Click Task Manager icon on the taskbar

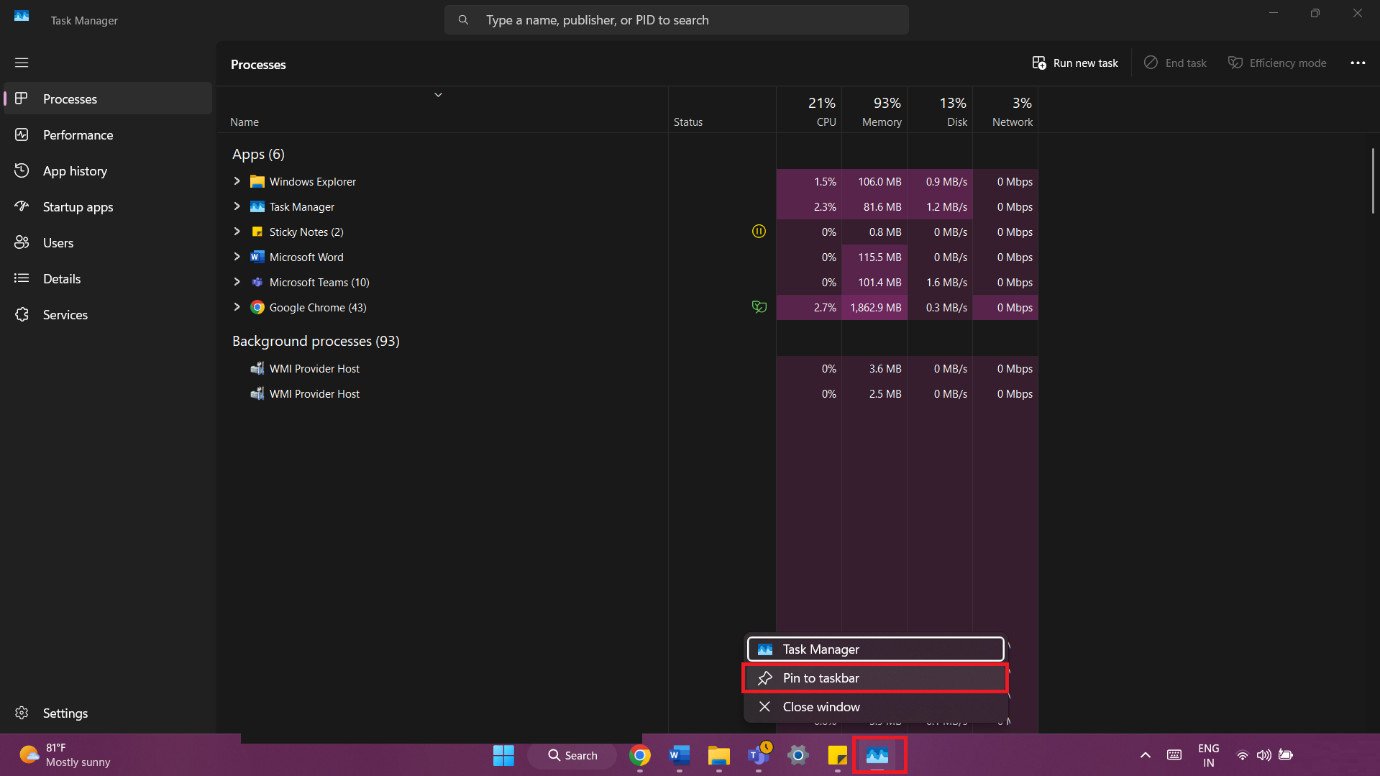click(877, 755)
